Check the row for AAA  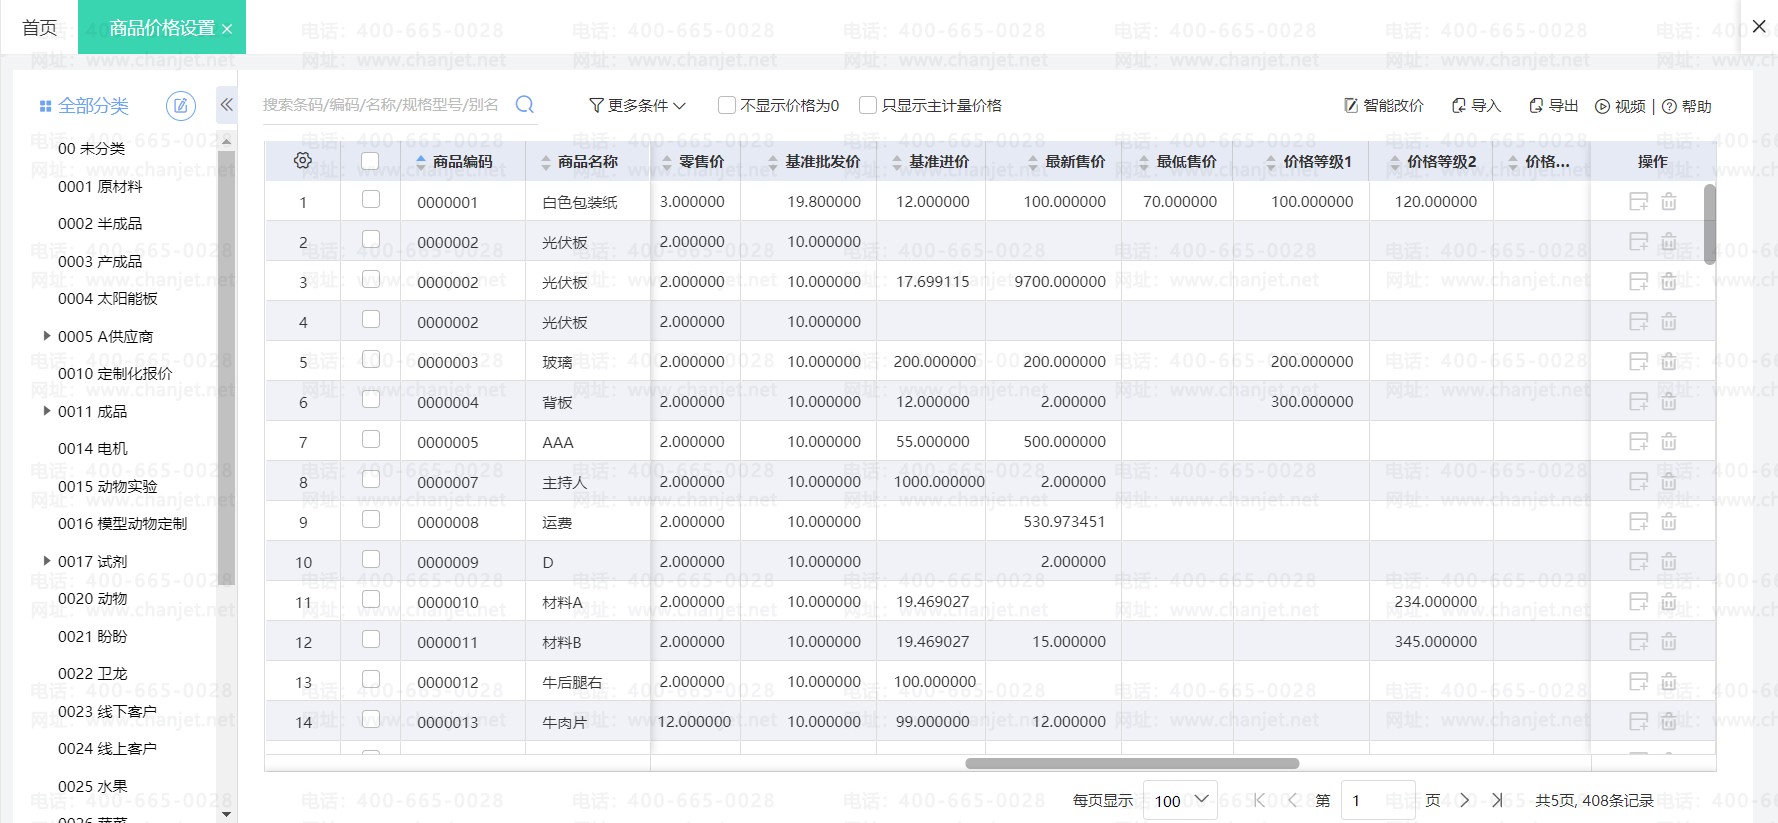[371, 440]
